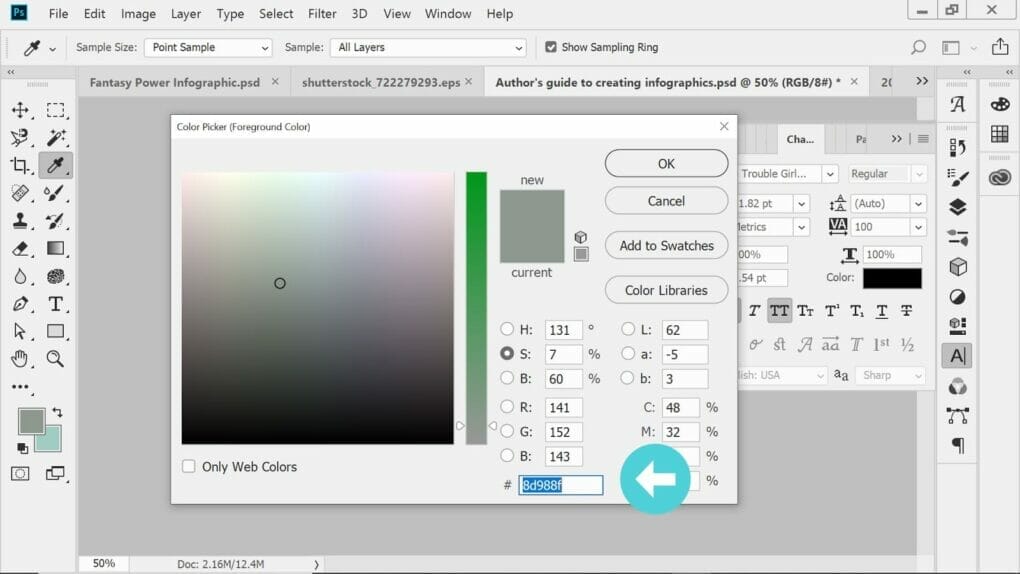
Task: Select the Hue radio button
Action: [507, 329]
